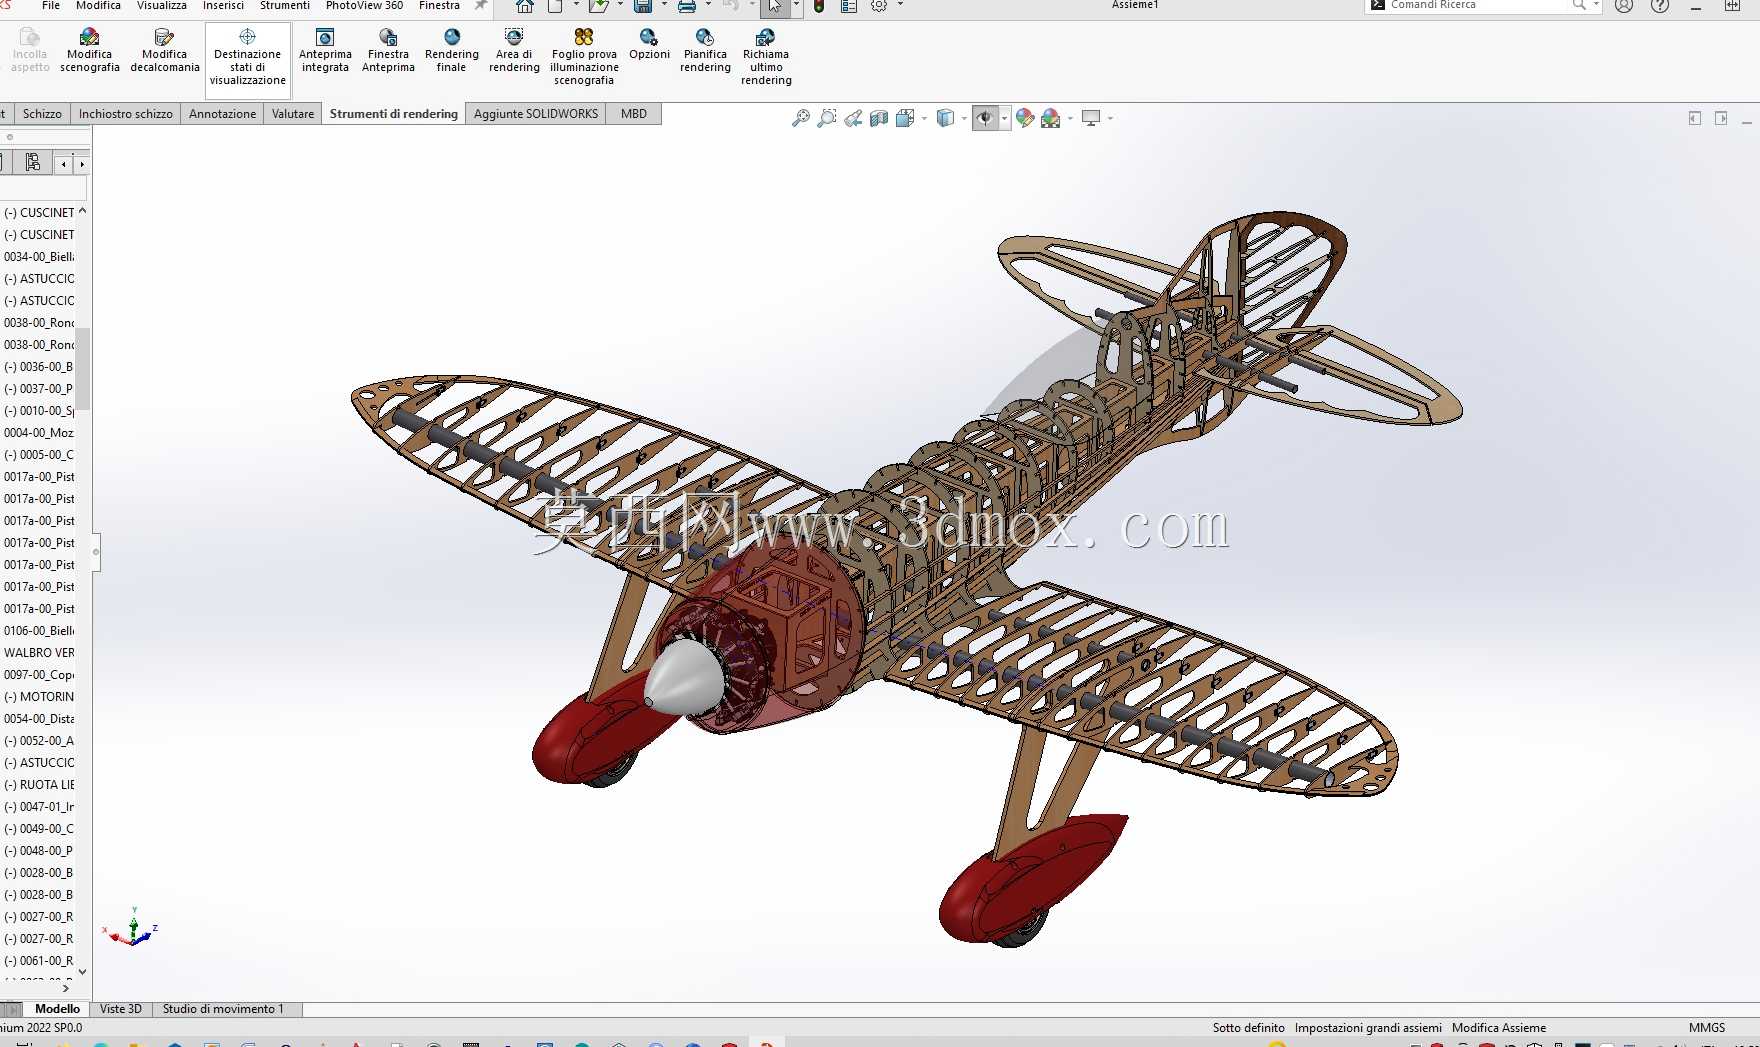Click MMGS units in status bar
Screen dimensions: 1760x1047
pyautogui.click(x=1707, y=1028)
